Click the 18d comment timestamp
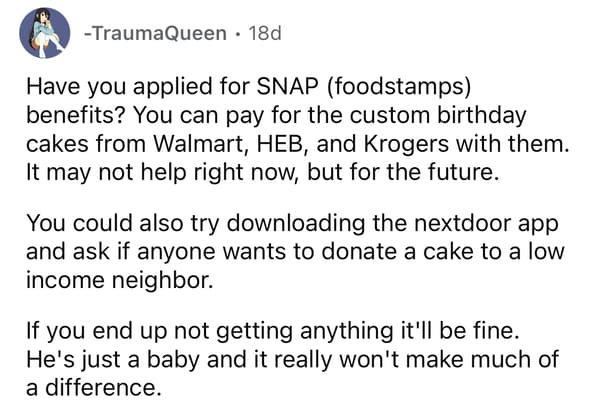The width and height of the screenshot is (599, 403). click(265, 33)
